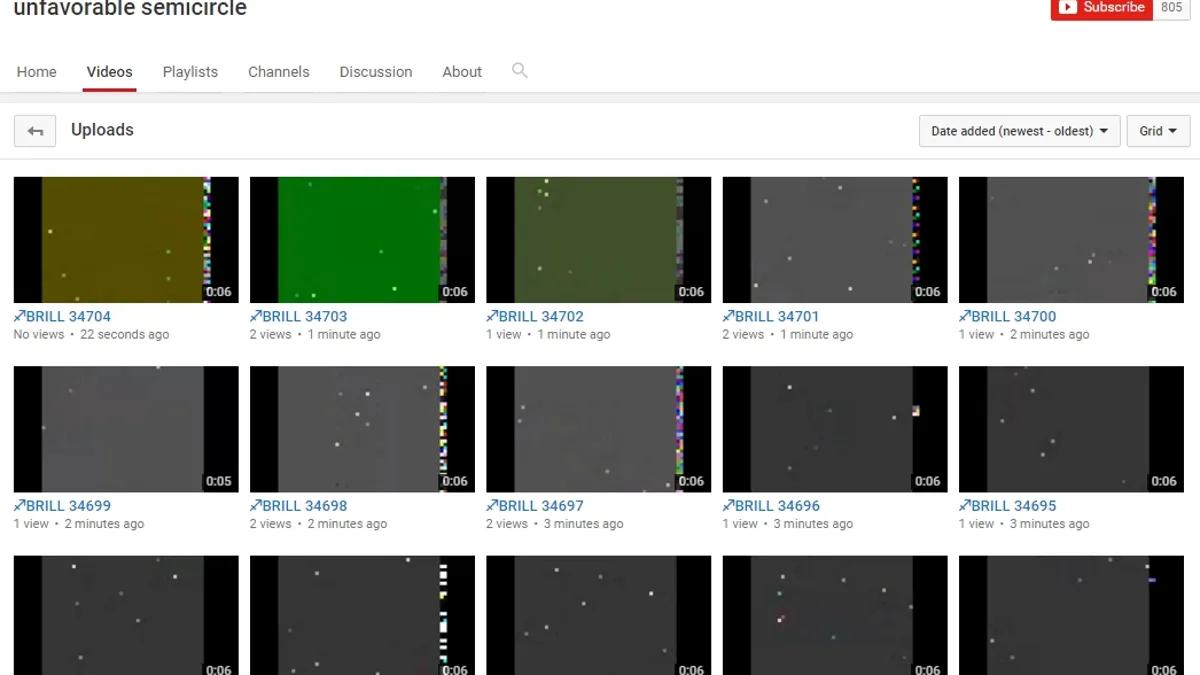Screen dimensions: 1200x675
Task: Open the yellow-brown BRILL 34704 thumbnail
Action: [126, 240]
